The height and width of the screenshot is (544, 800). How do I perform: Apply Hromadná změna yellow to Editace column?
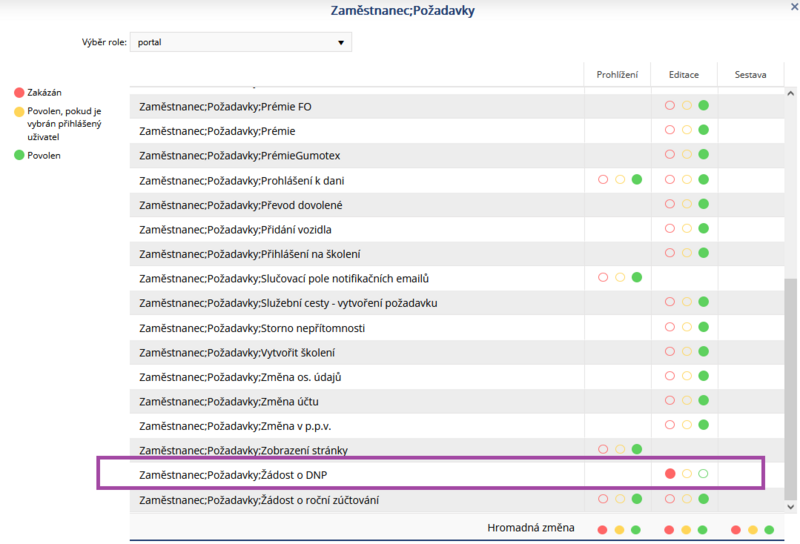click(x=686, y=530)
